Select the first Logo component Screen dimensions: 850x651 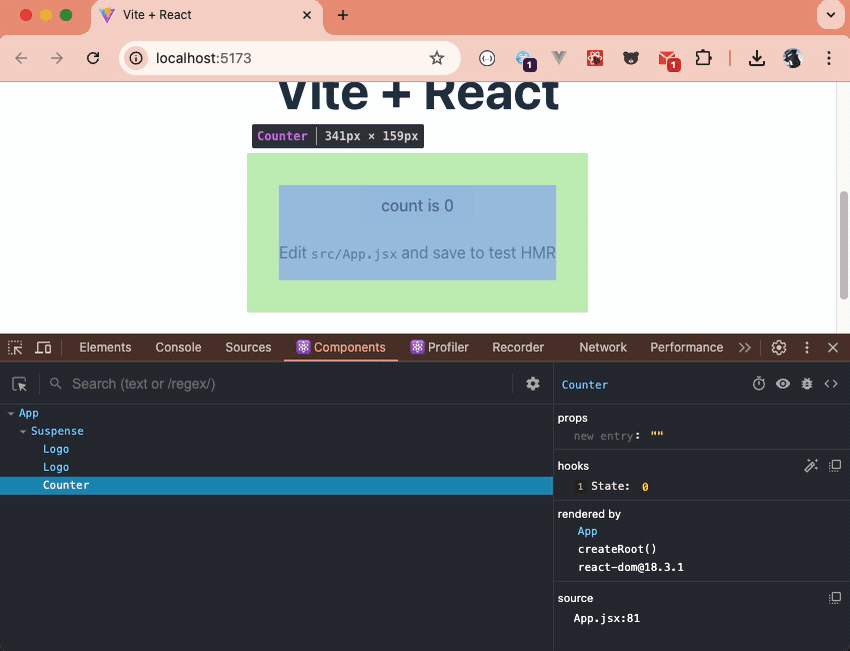click(x=56, y=449)
